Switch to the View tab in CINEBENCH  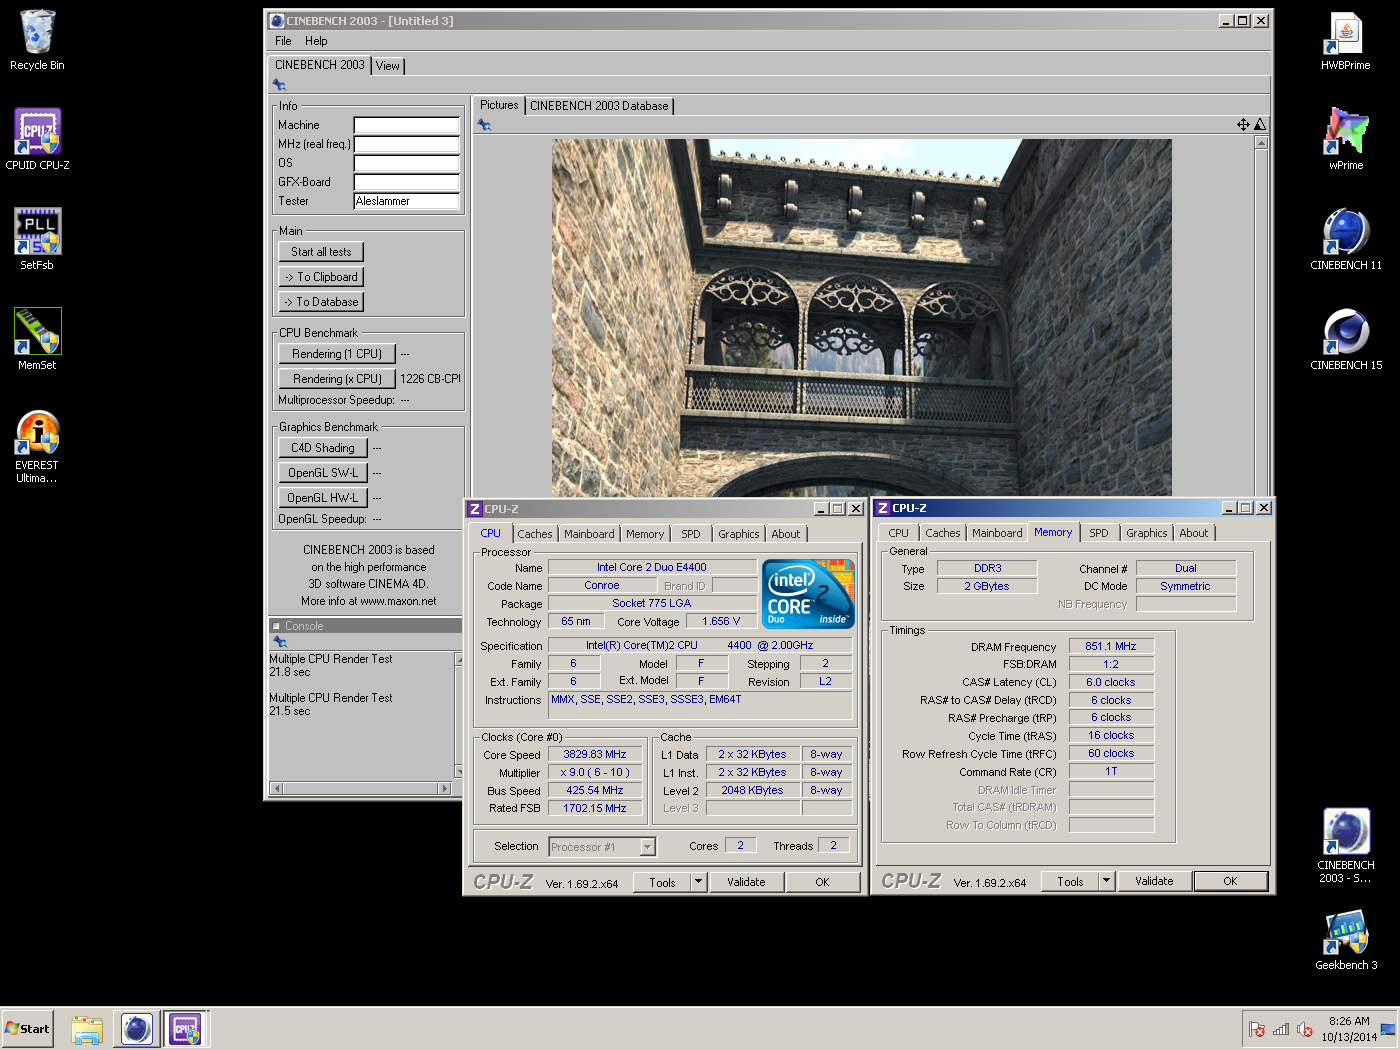388,66
